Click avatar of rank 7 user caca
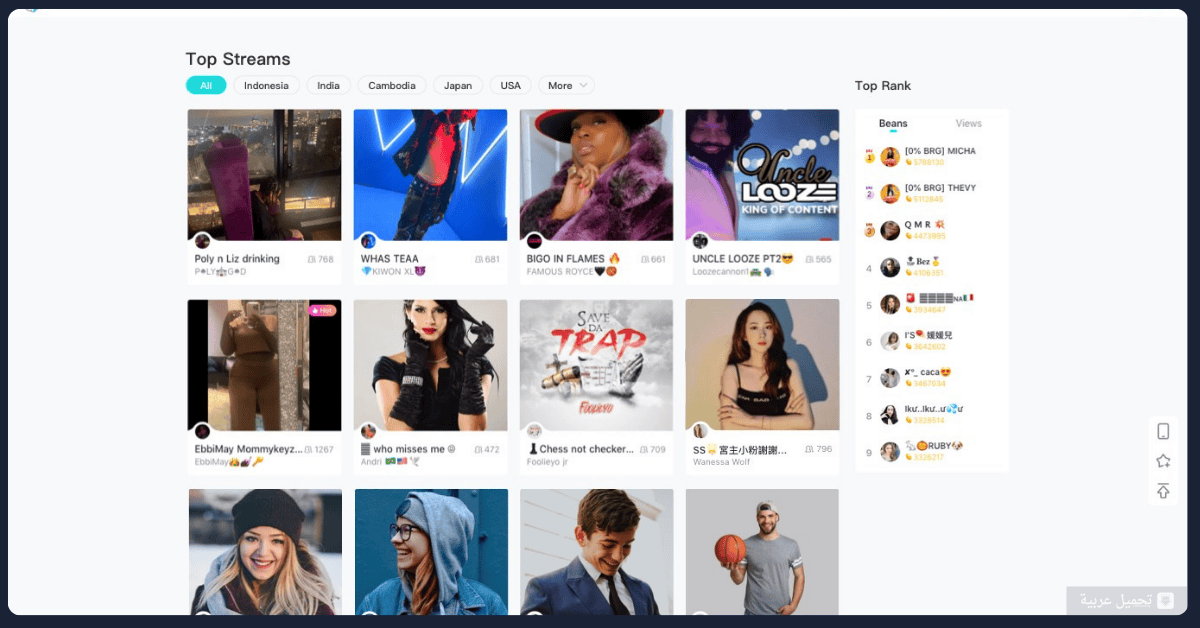 [x=890, y=378]
